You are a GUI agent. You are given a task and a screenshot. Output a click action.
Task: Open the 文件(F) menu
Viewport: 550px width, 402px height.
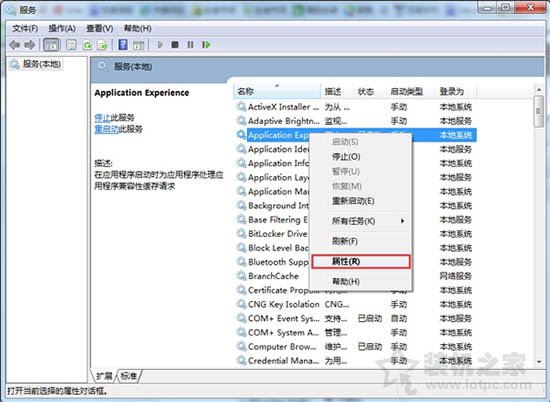[x=25, y=28]
